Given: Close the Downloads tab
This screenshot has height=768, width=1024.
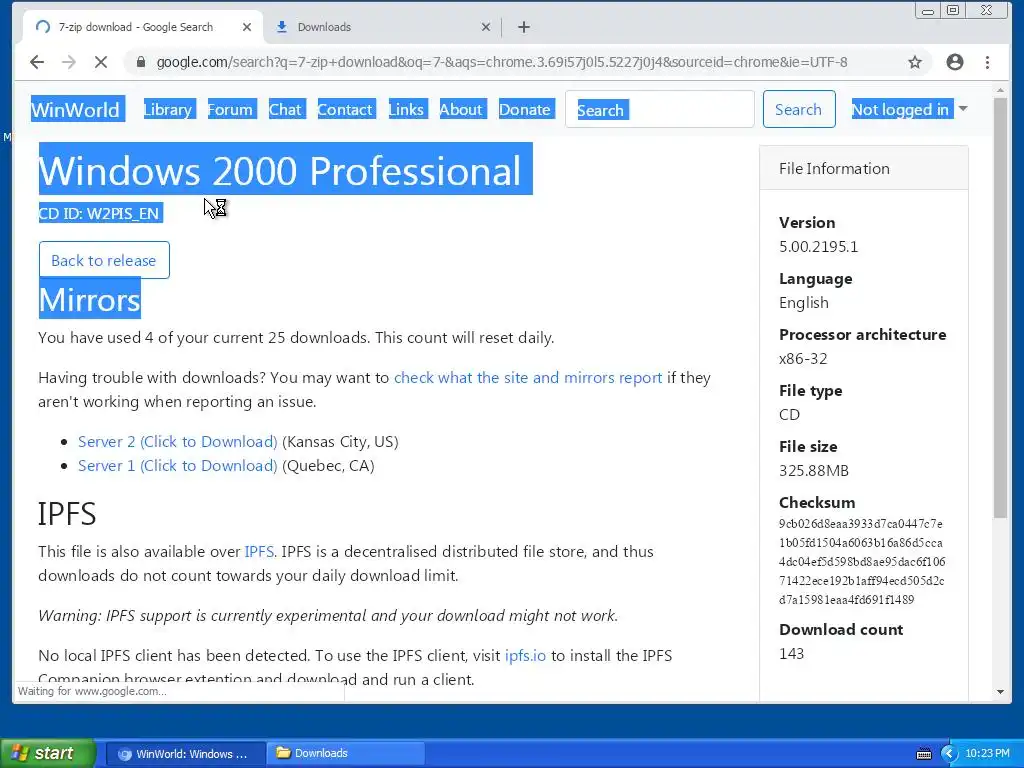Looking at the screenshot, I should point(485,27).
